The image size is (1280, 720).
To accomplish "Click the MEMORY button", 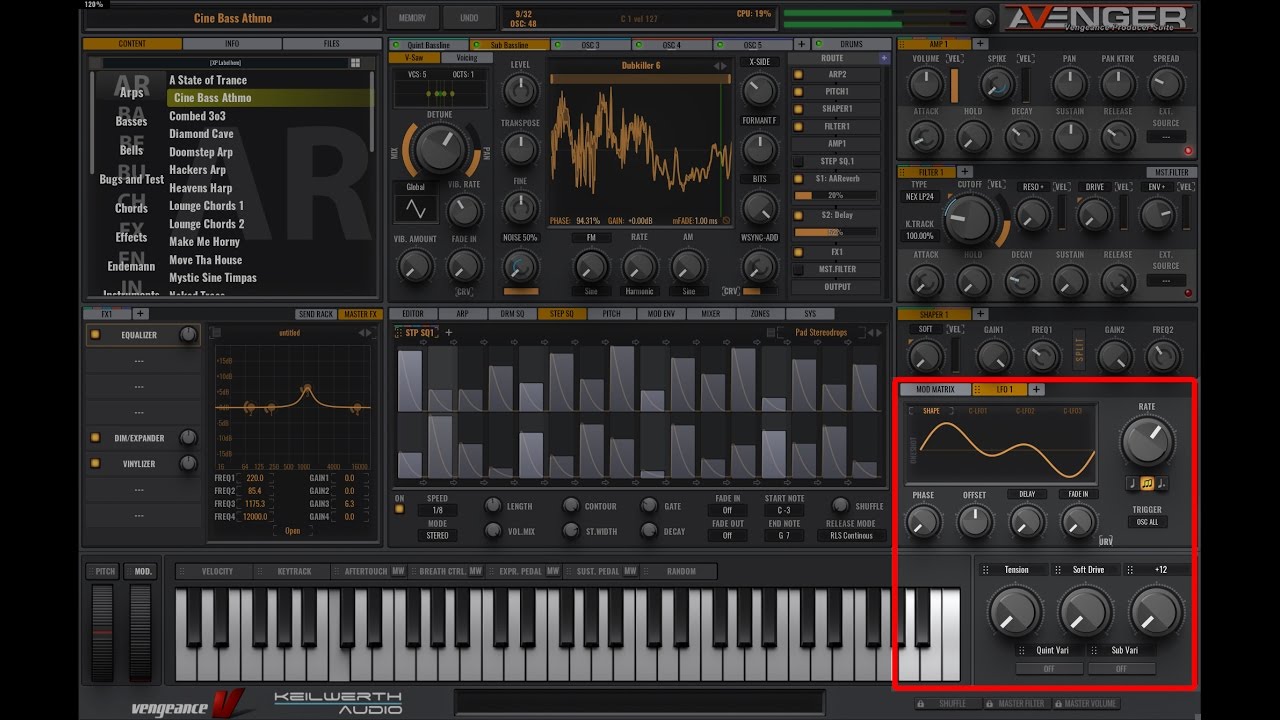I will coord(412,18).
